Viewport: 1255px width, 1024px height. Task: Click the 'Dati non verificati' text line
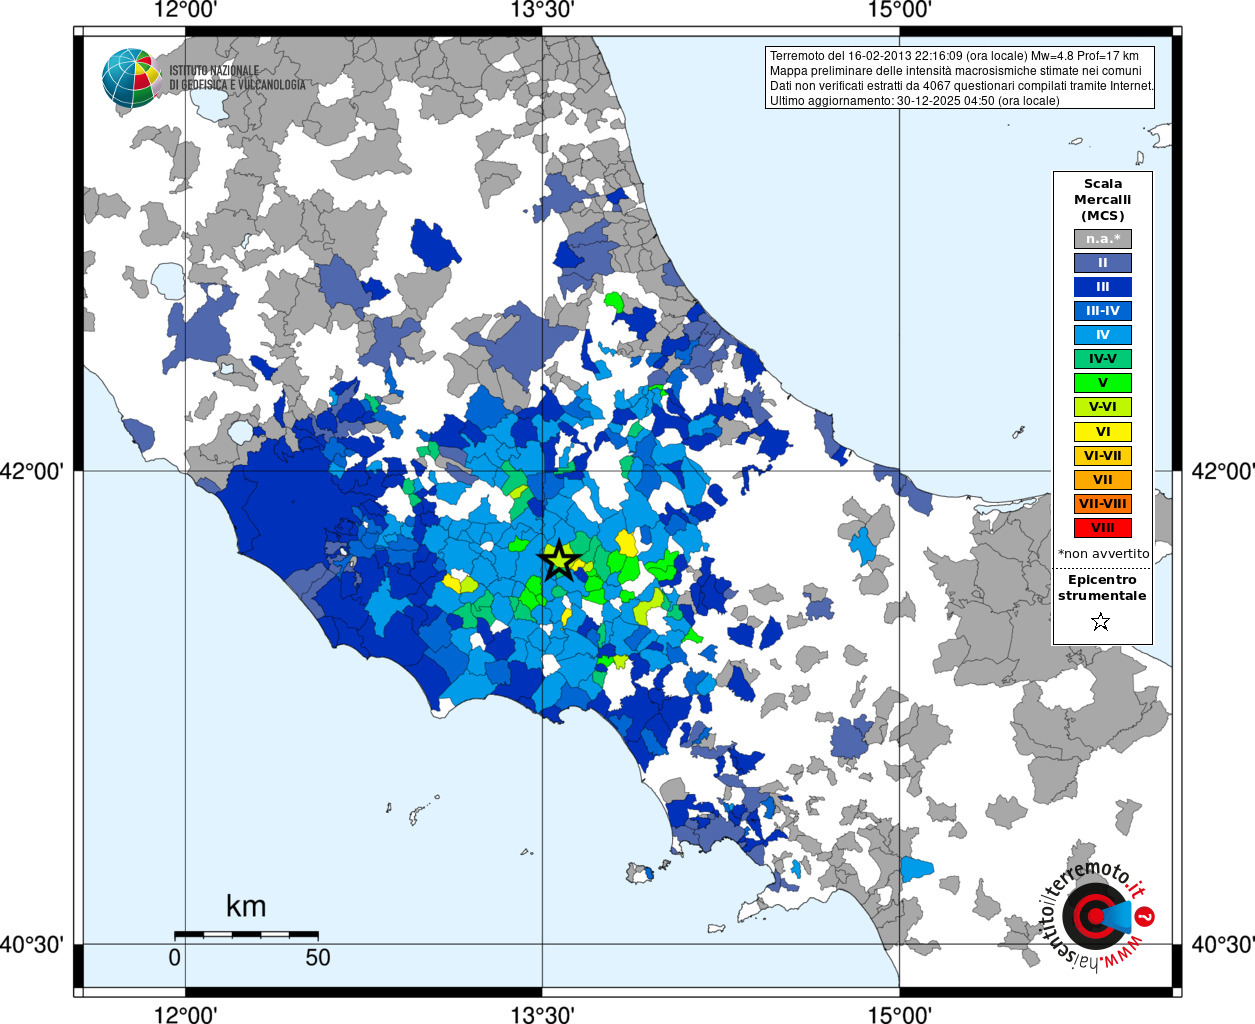coord(961,86)
